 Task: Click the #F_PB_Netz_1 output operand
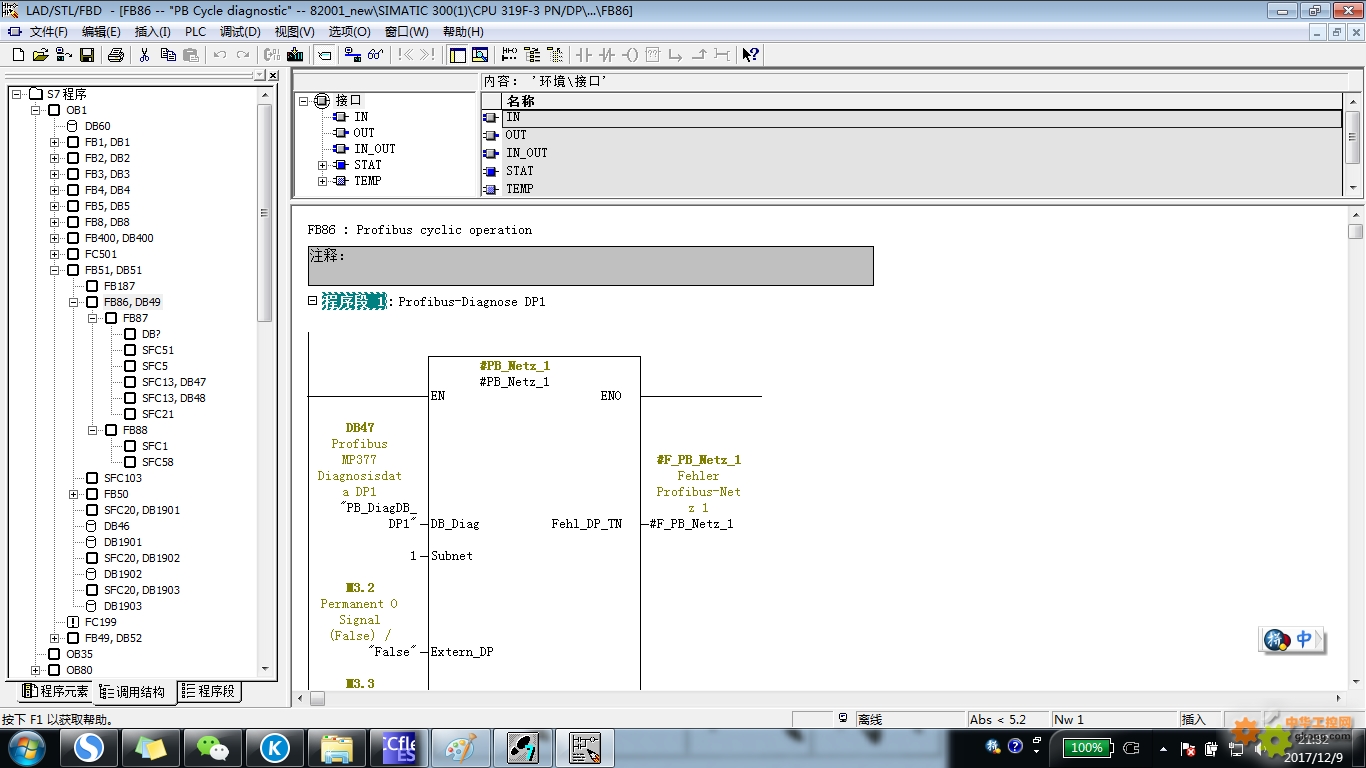pos(691,524)
